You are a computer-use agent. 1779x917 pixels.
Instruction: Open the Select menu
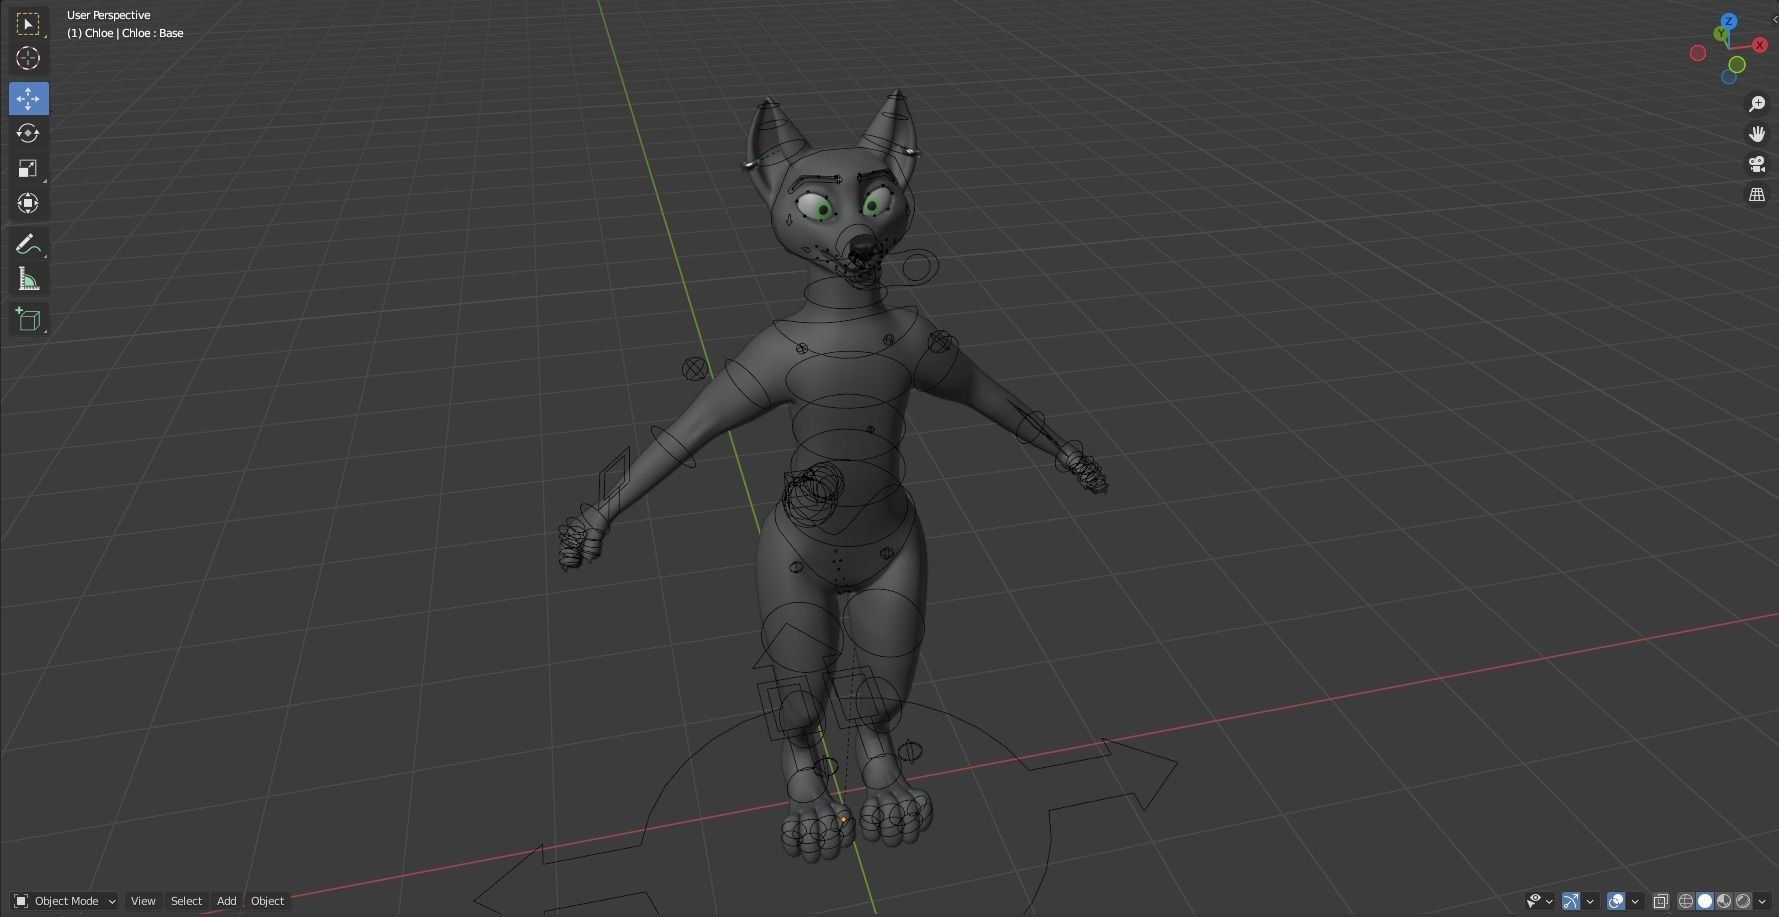pyautogui.click(x=186, y=901)
